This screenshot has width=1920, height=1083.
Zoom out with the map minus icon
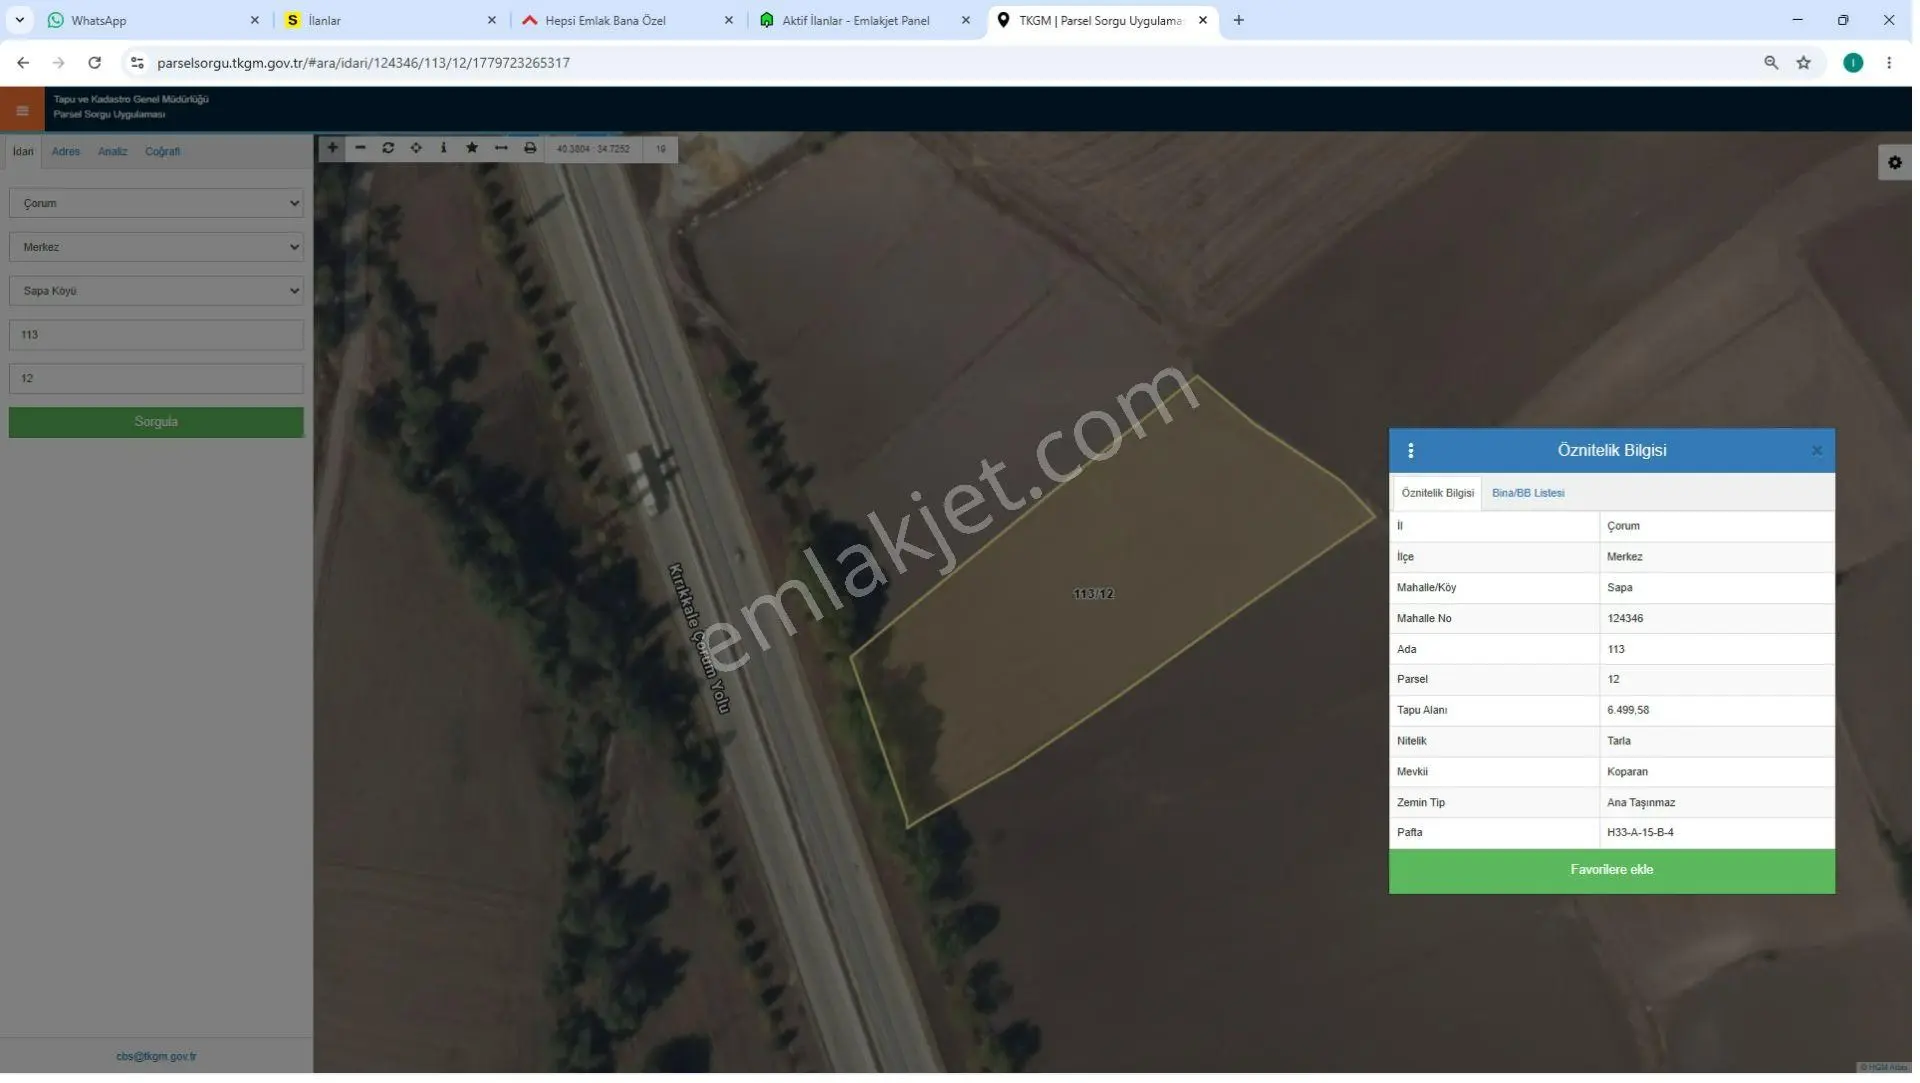pyautogui.click(x=360, y=148)
